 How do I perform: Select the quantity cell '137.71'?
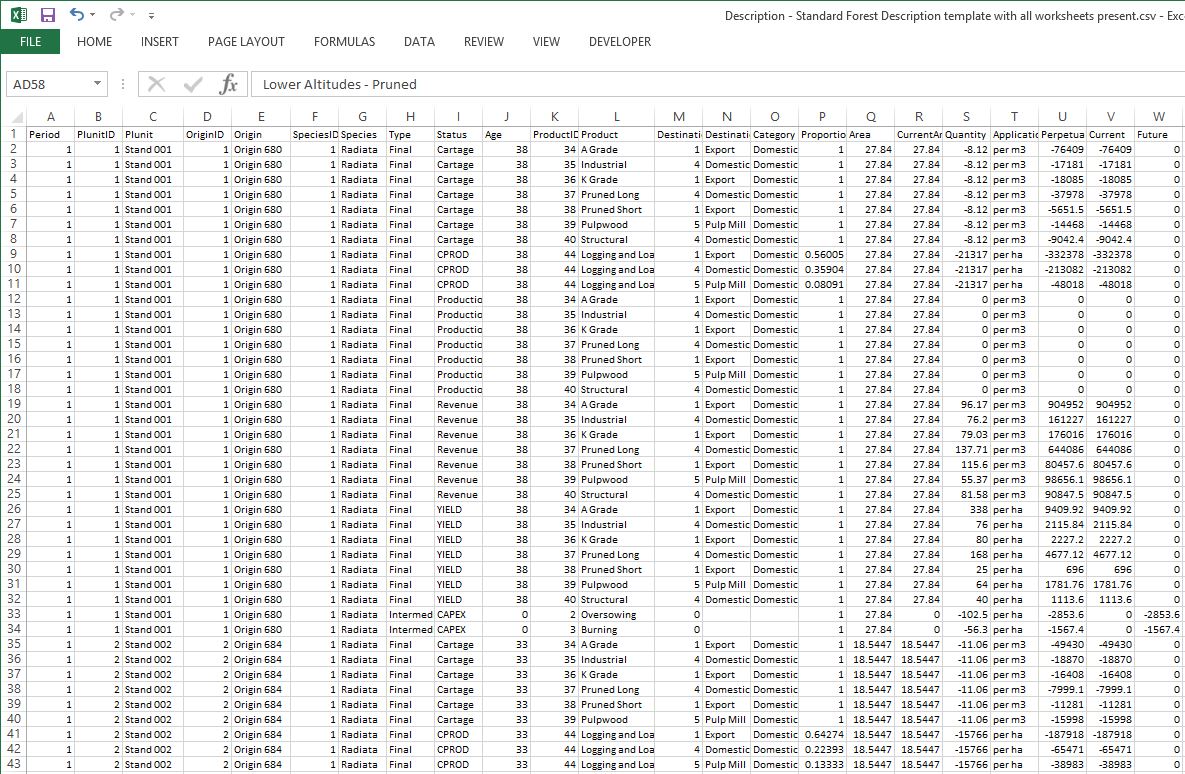966,450
